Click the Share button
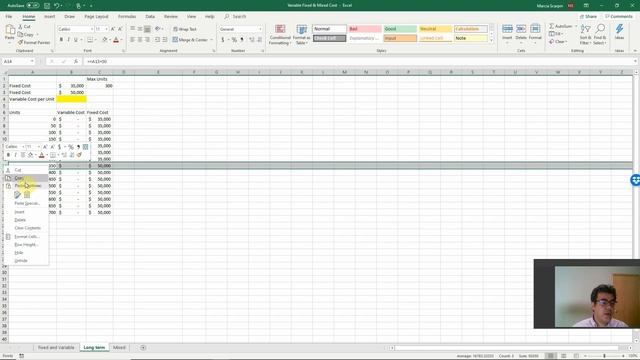640x360 pixels. click(588, 17)
